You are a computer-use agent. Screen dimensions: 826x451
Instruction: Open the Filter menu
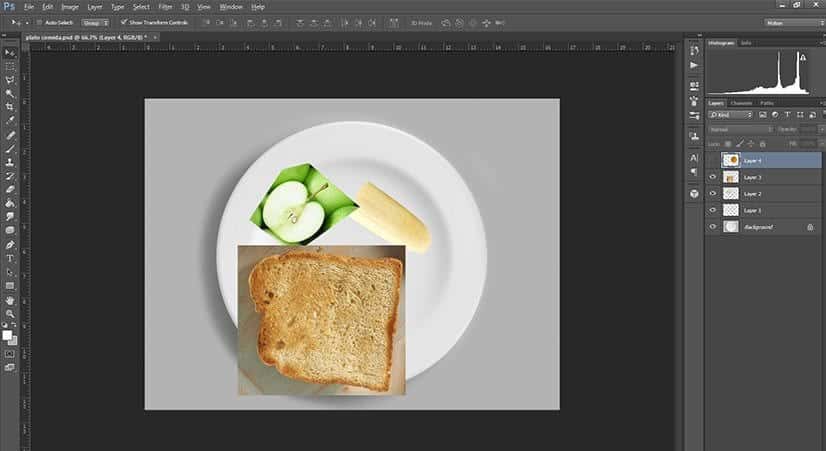pos(163,6)
